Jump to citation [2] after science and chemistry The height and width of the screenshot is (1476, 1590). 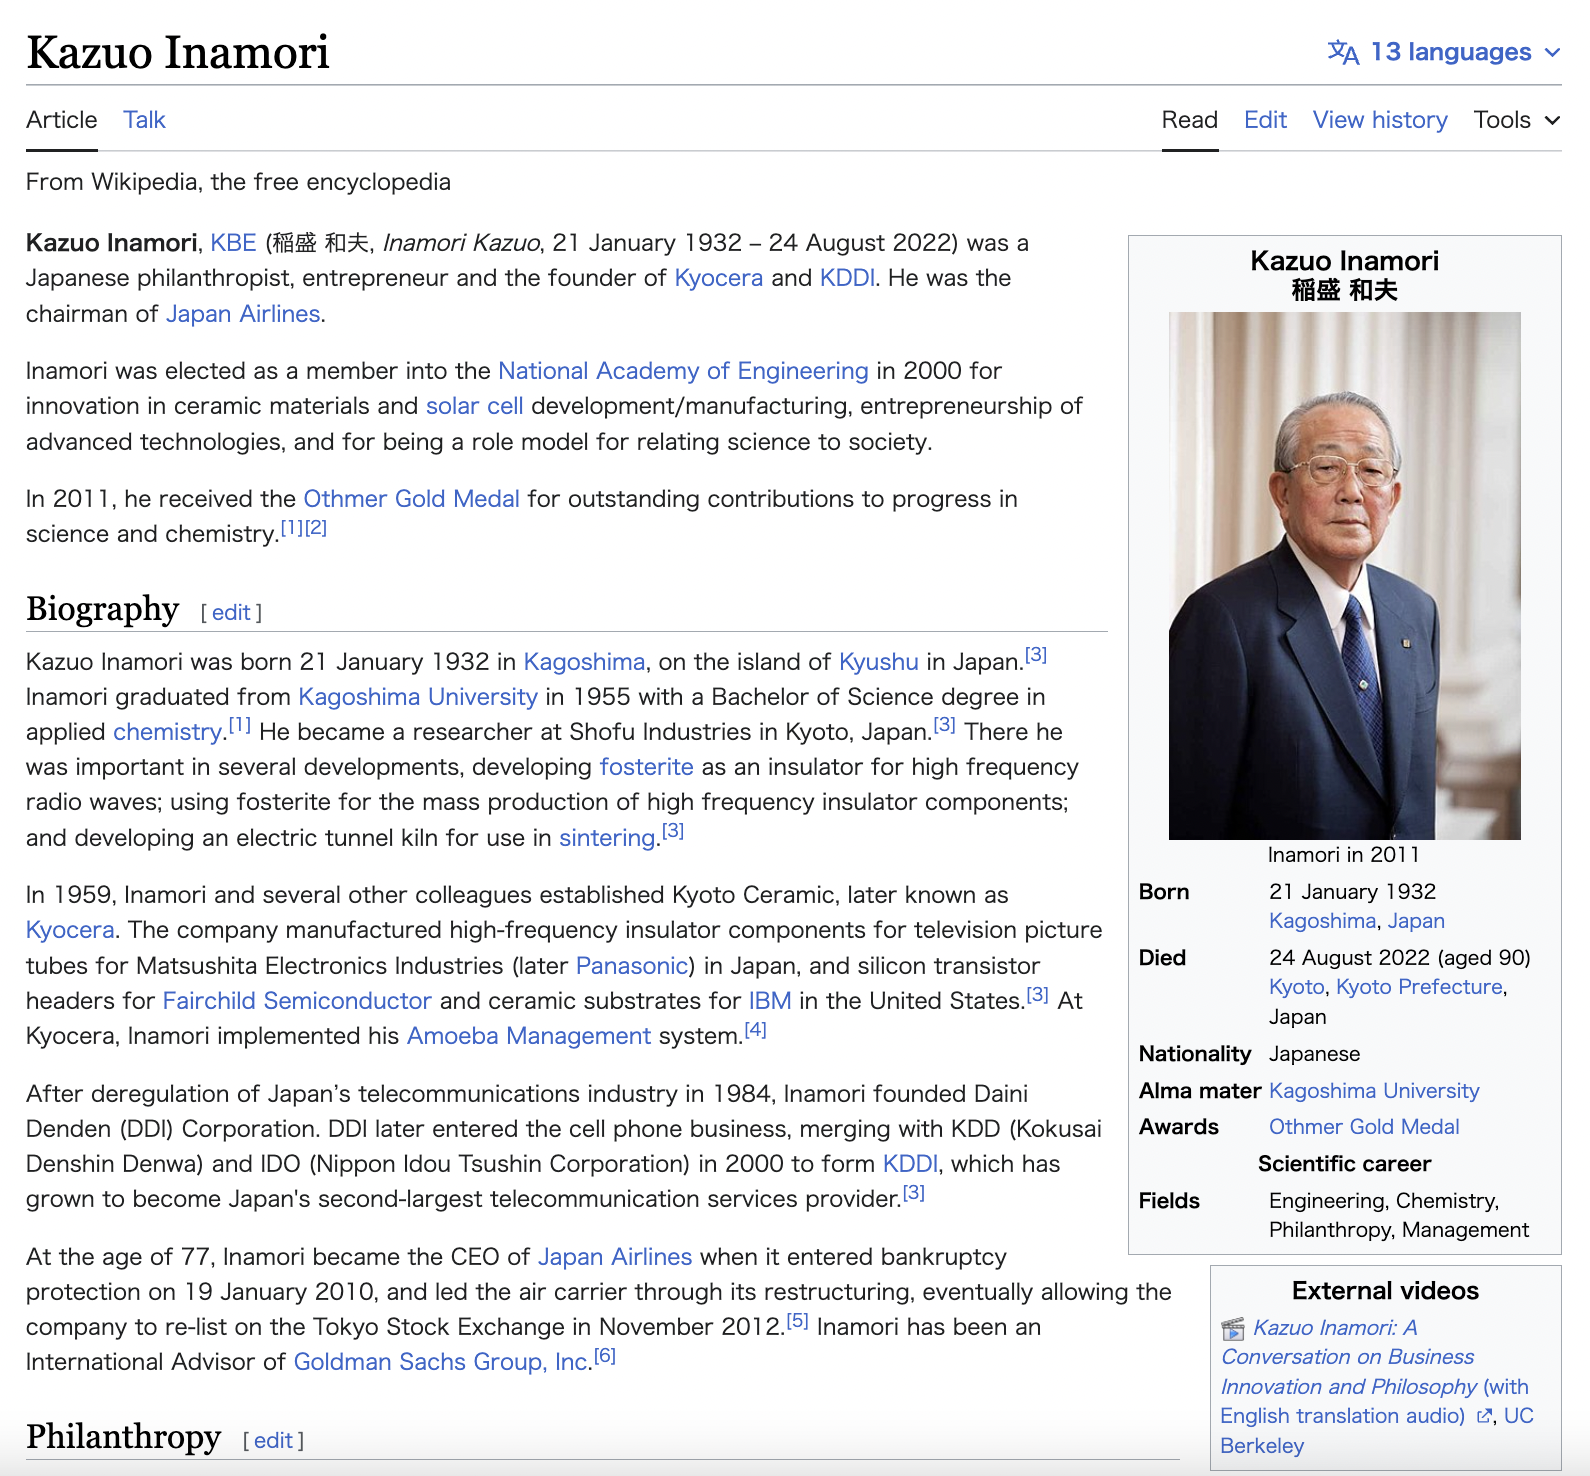point(315,528)
